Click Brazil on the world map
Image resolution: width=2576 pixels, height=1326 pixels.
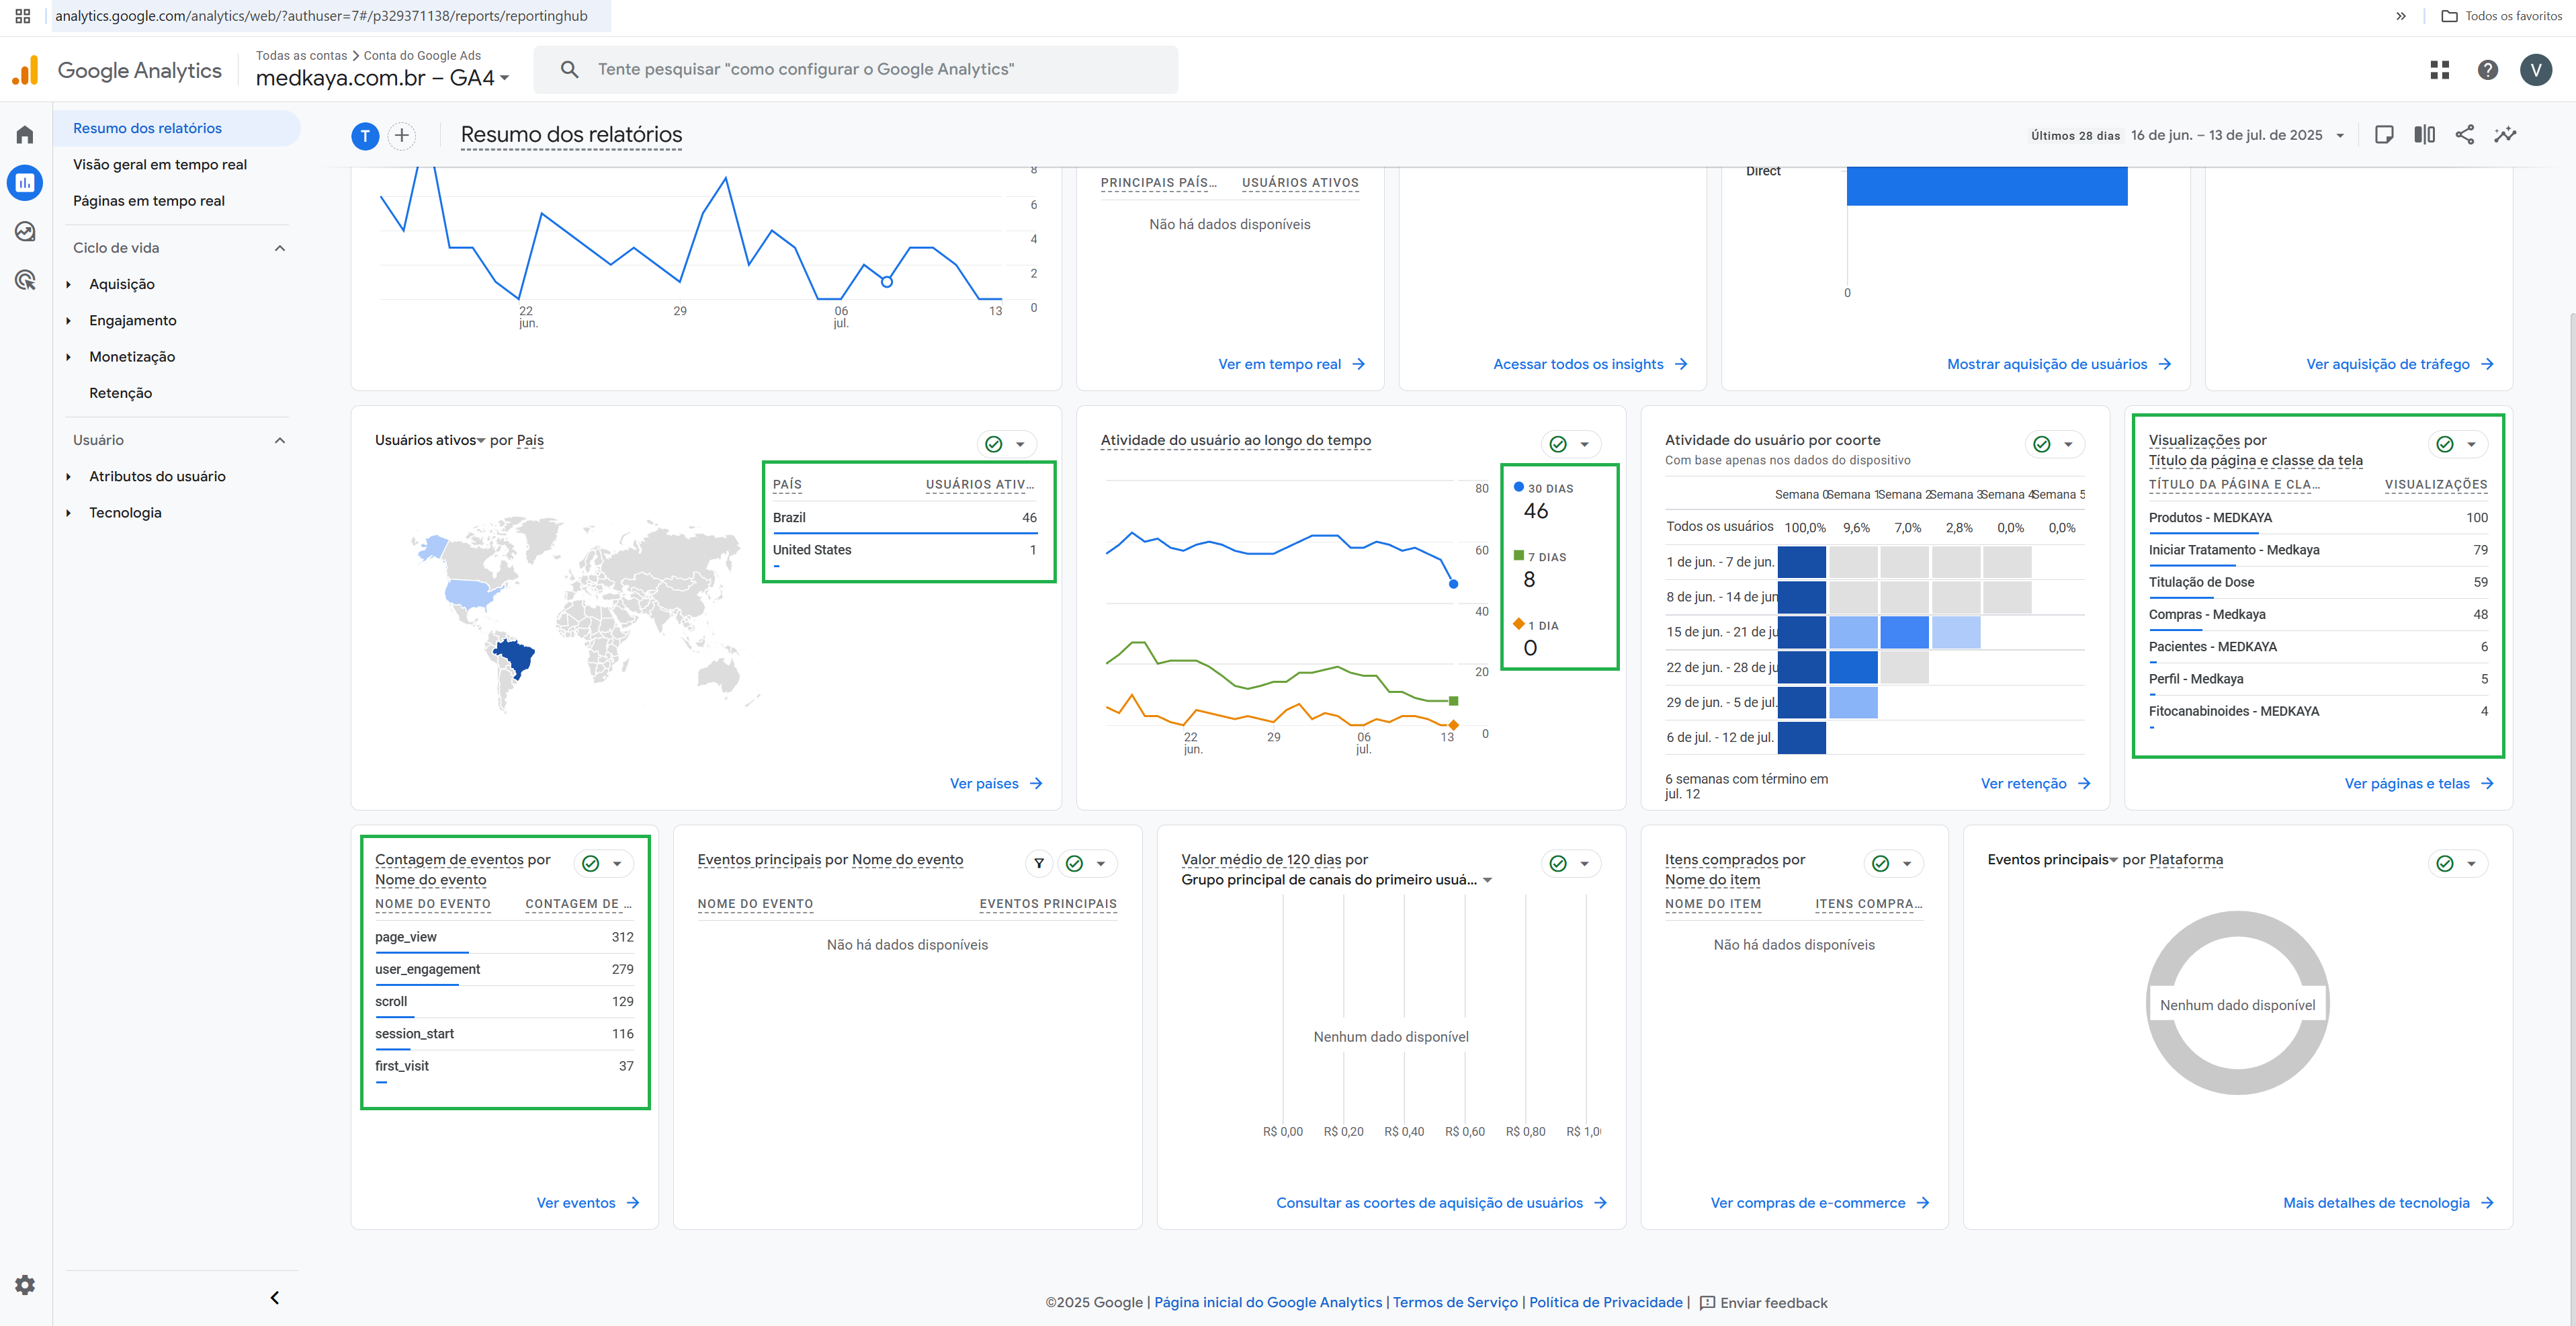coord(516,657)
